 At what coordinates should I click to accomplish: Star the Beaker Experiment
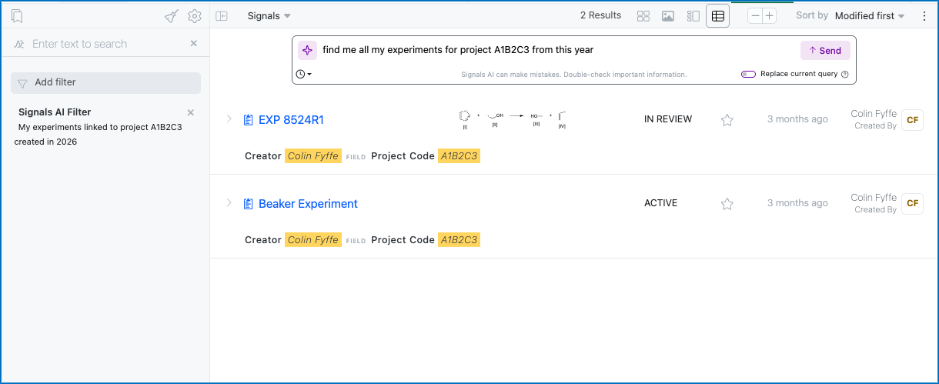(x=727, y=204)
